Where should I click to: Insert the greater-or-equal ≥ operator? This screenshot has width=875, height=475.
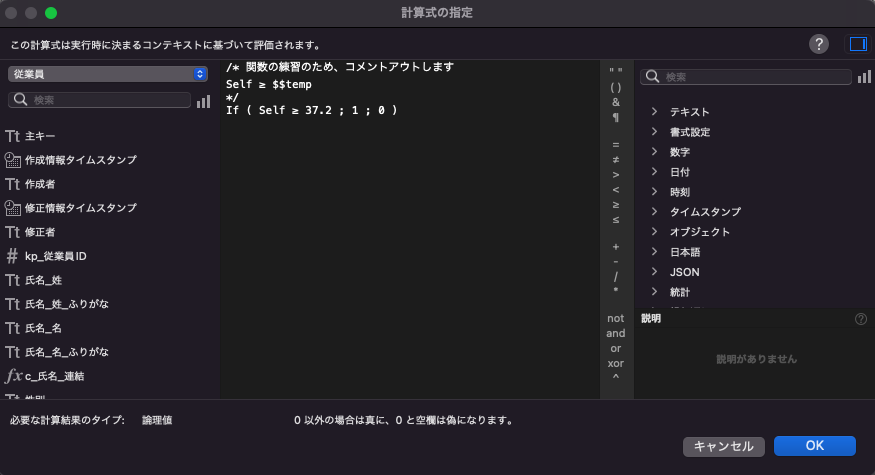click(x=615, y=204)
